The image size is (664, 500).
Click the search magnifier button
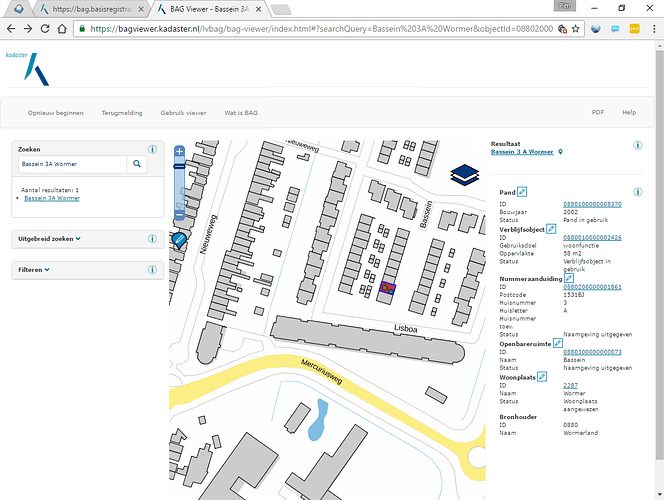pyautogui.click(x=137, y=163)
